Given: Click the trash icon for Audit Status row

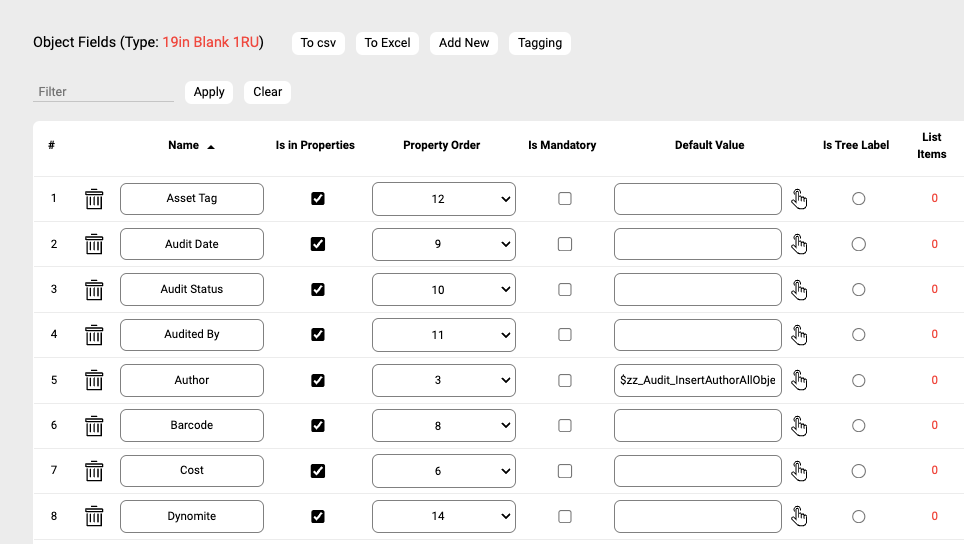Looking at the screenshot, I should click(94, 290).
